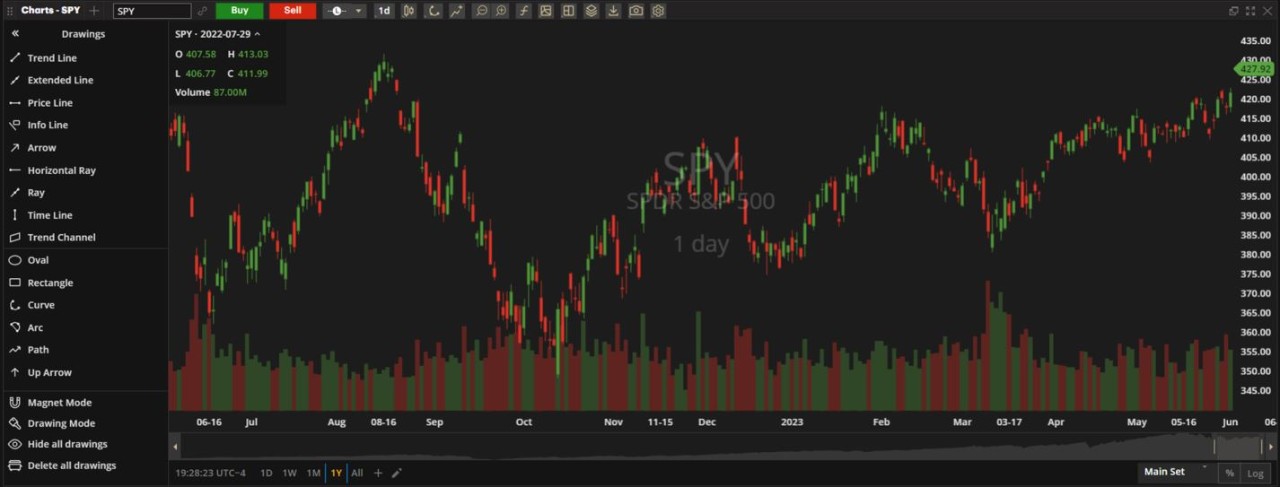Switch to 1W time range
Image resolution: width=1280 pixels, height=487 pixels.
pos(289,473)
